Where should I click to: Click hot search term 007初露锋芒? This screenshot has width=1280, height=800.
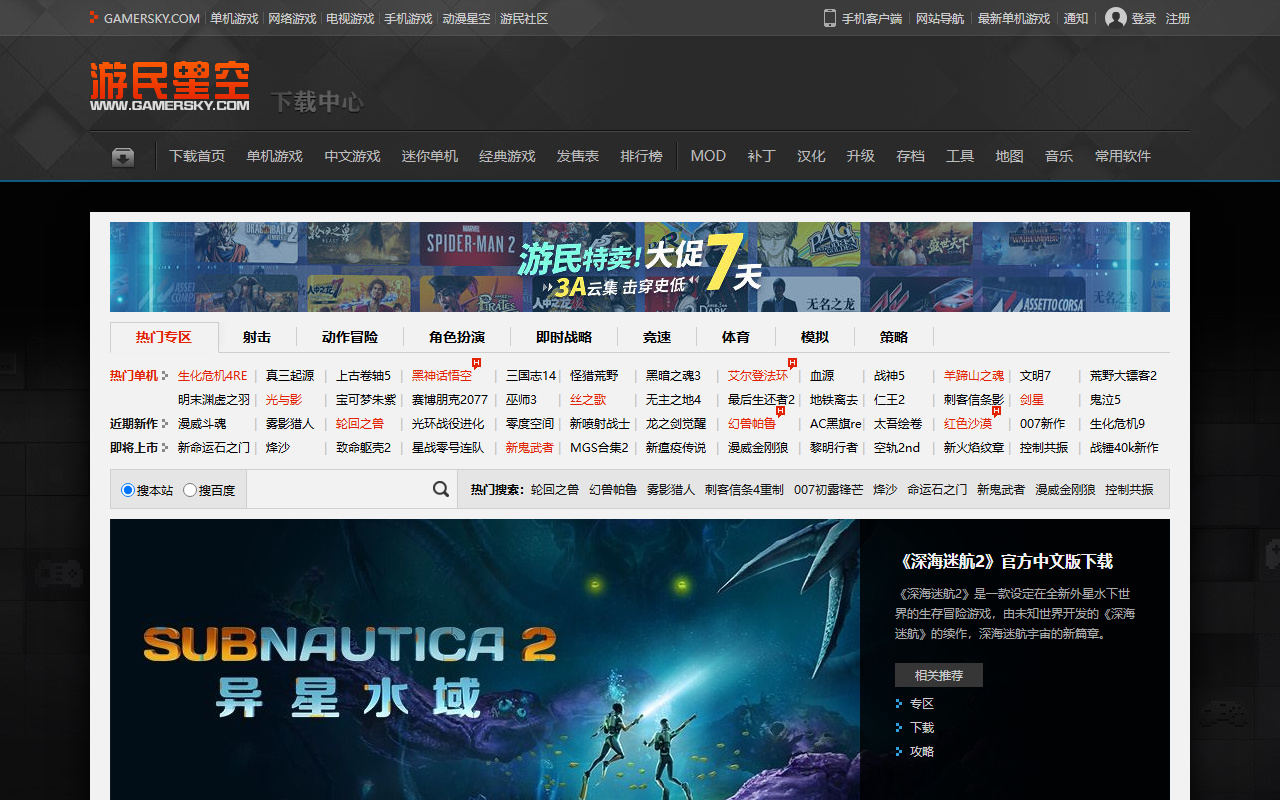(828, 490)
